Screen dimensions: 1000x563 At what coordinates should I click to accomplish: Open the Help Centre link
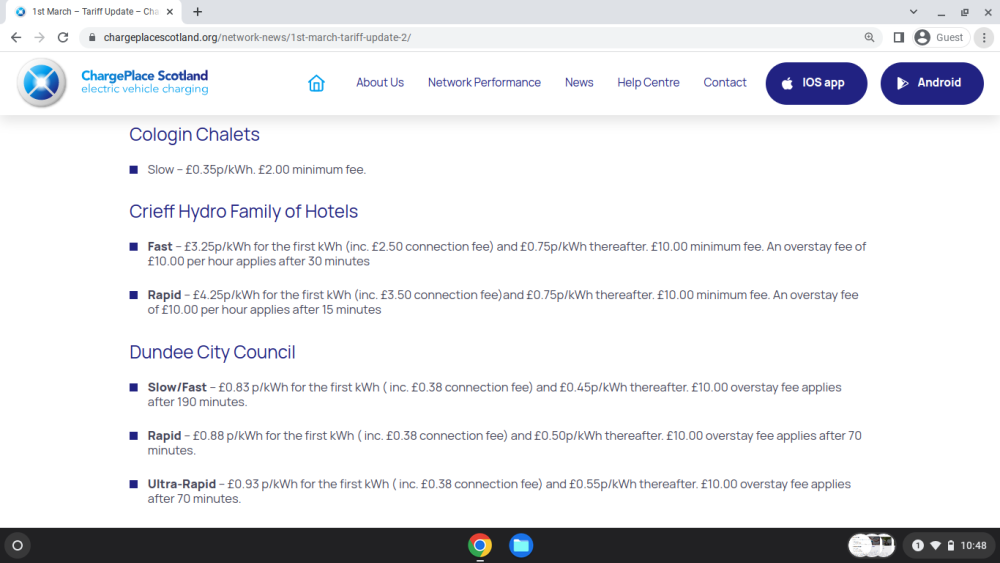click(648, 82)
